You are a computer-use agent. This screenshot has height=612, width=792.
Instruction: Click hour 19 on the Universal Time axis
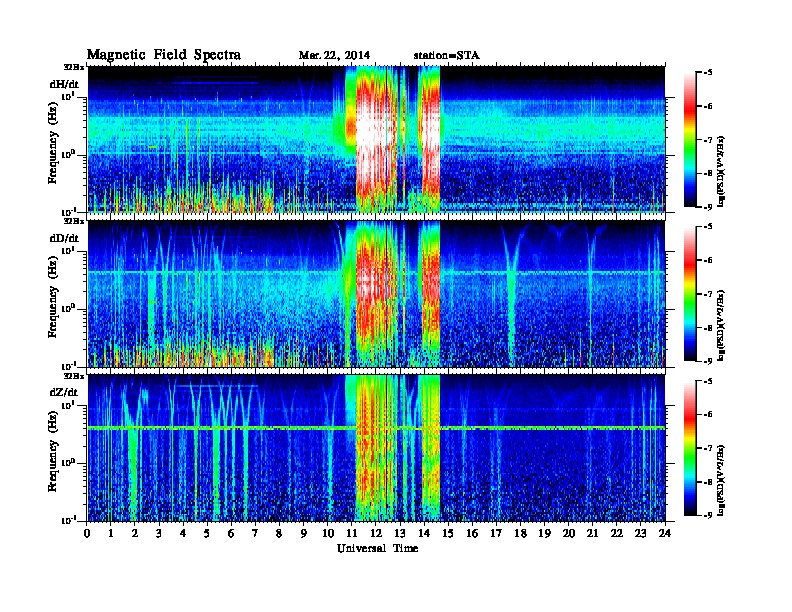pos(544,533)
